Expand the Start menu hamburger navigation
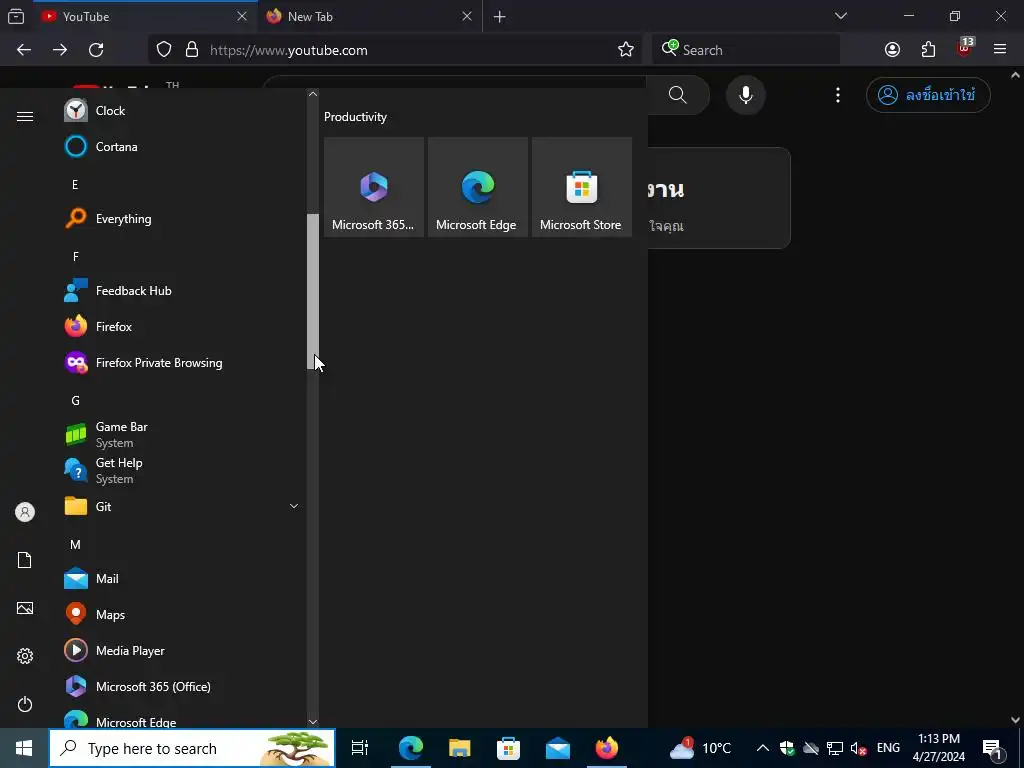1024x768 pixels. (25, 116)
